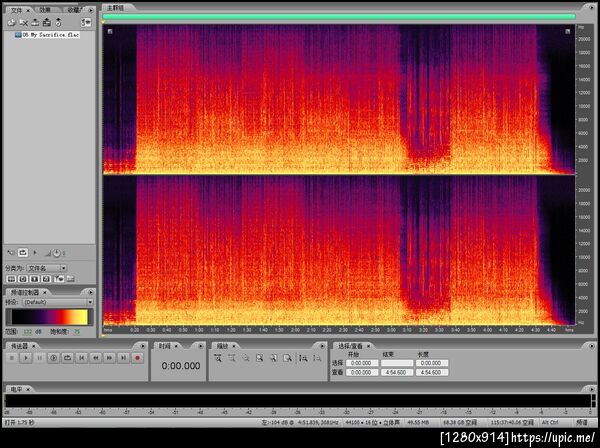600x448 pixels.
Task: Click the black level meter bar
Action: coord(298,401)
